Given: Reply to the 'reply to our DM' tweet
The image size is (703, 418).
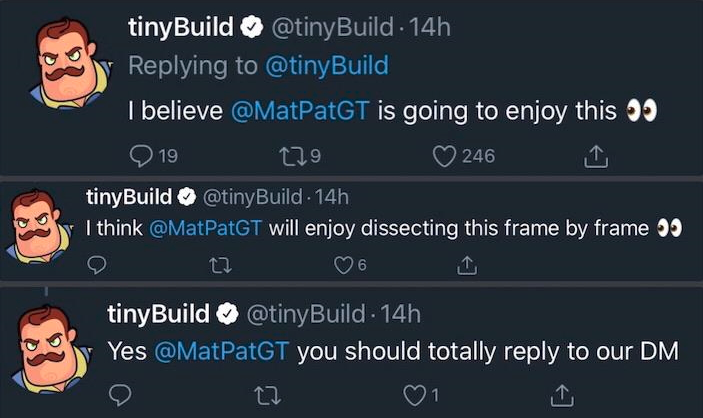Looking at the screenshot, I should [x=119, y=394].
